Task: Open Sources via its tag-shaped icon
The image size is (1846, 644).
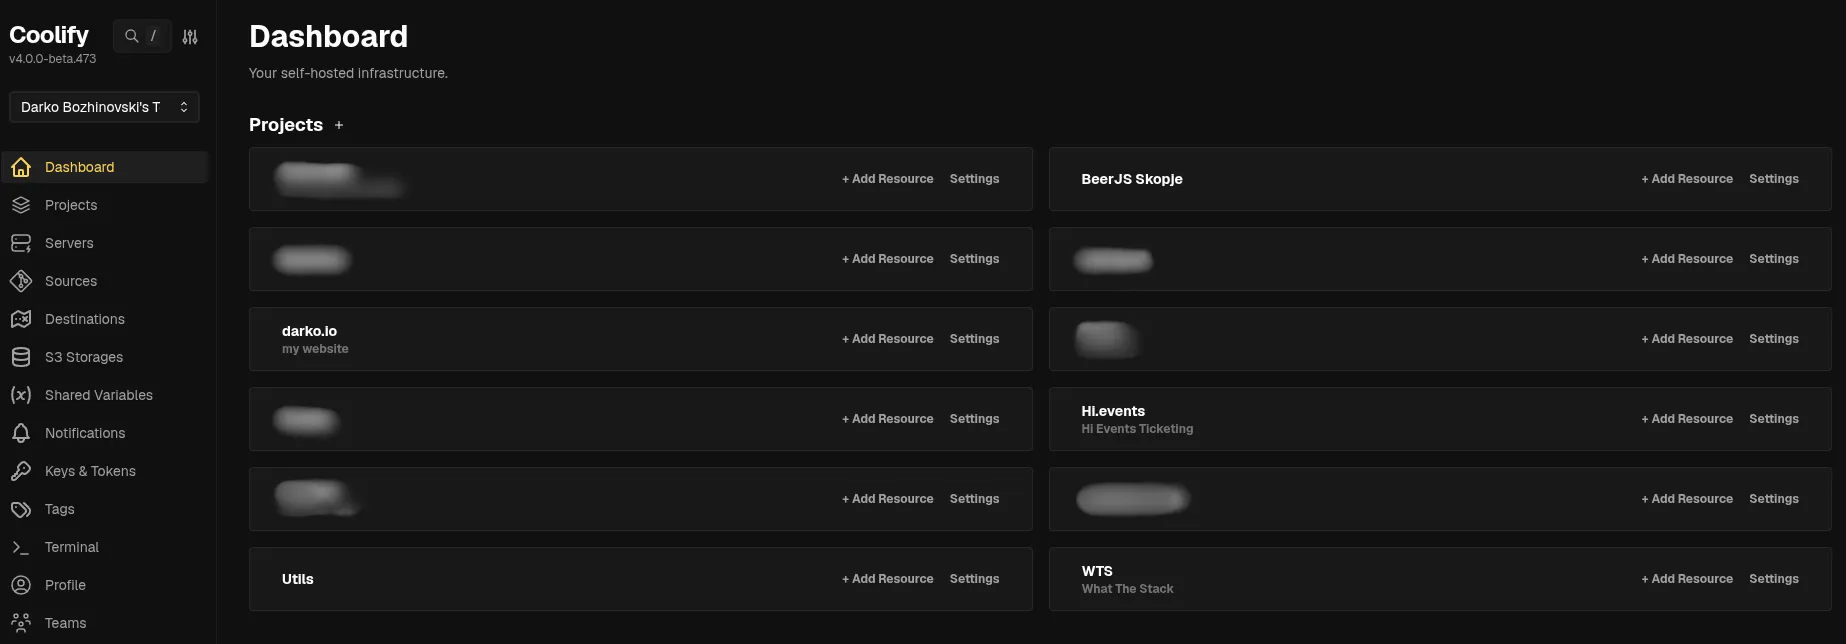Action: [x=21, y=280]
